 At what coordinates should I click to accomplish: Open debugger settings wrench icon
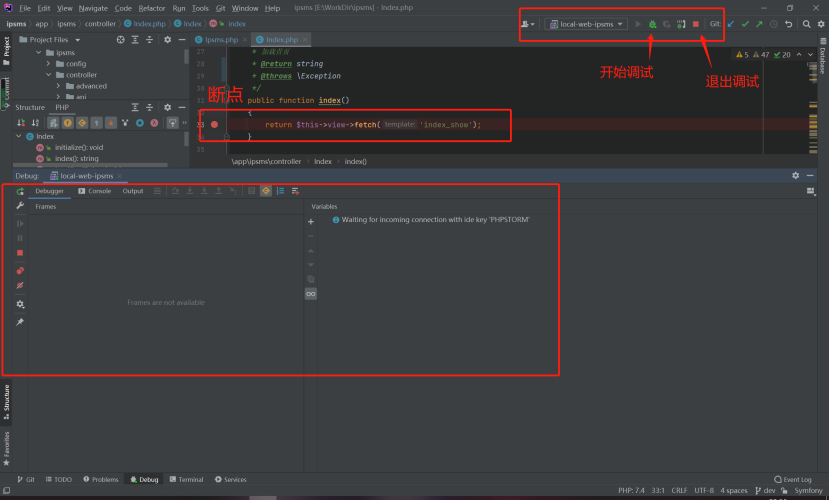pos(20,206)
